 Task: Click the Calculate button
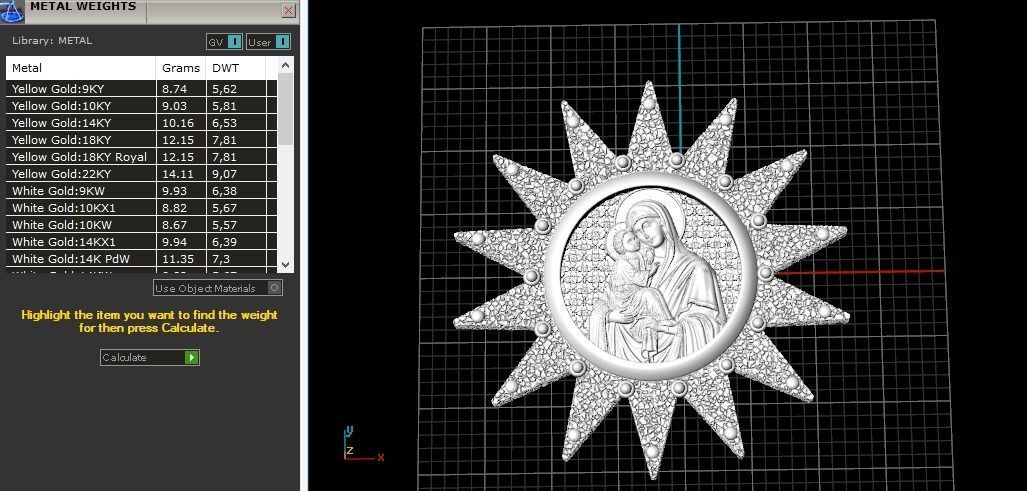pos(149,357)
